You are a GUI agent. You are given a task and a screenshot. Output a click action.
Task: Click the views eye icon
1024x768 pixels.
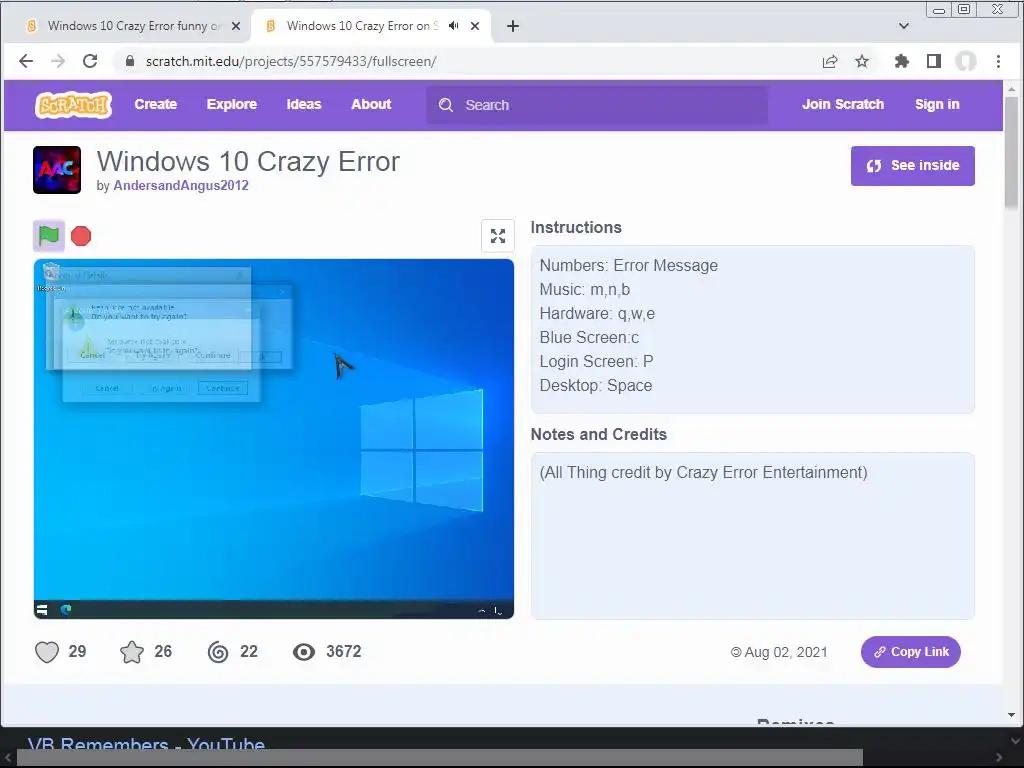coord(304,652)
